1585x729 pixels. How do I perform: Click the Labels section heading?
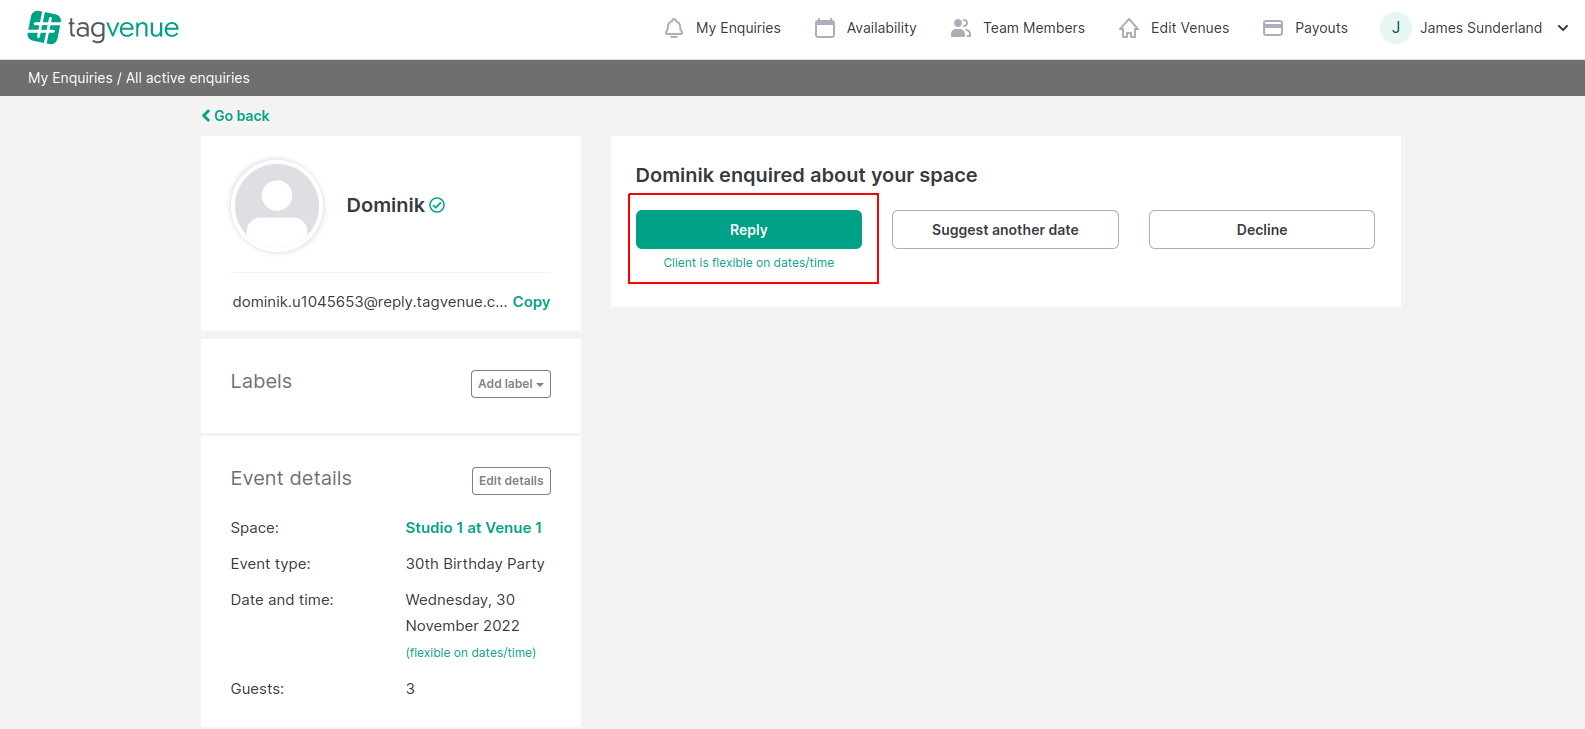tap(261, 381)
